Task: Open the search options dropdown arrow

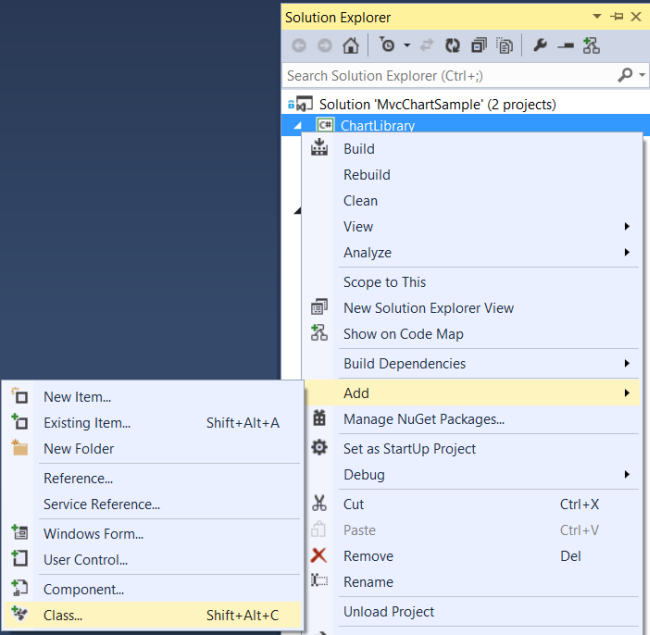Action: (x=642, y=75)
